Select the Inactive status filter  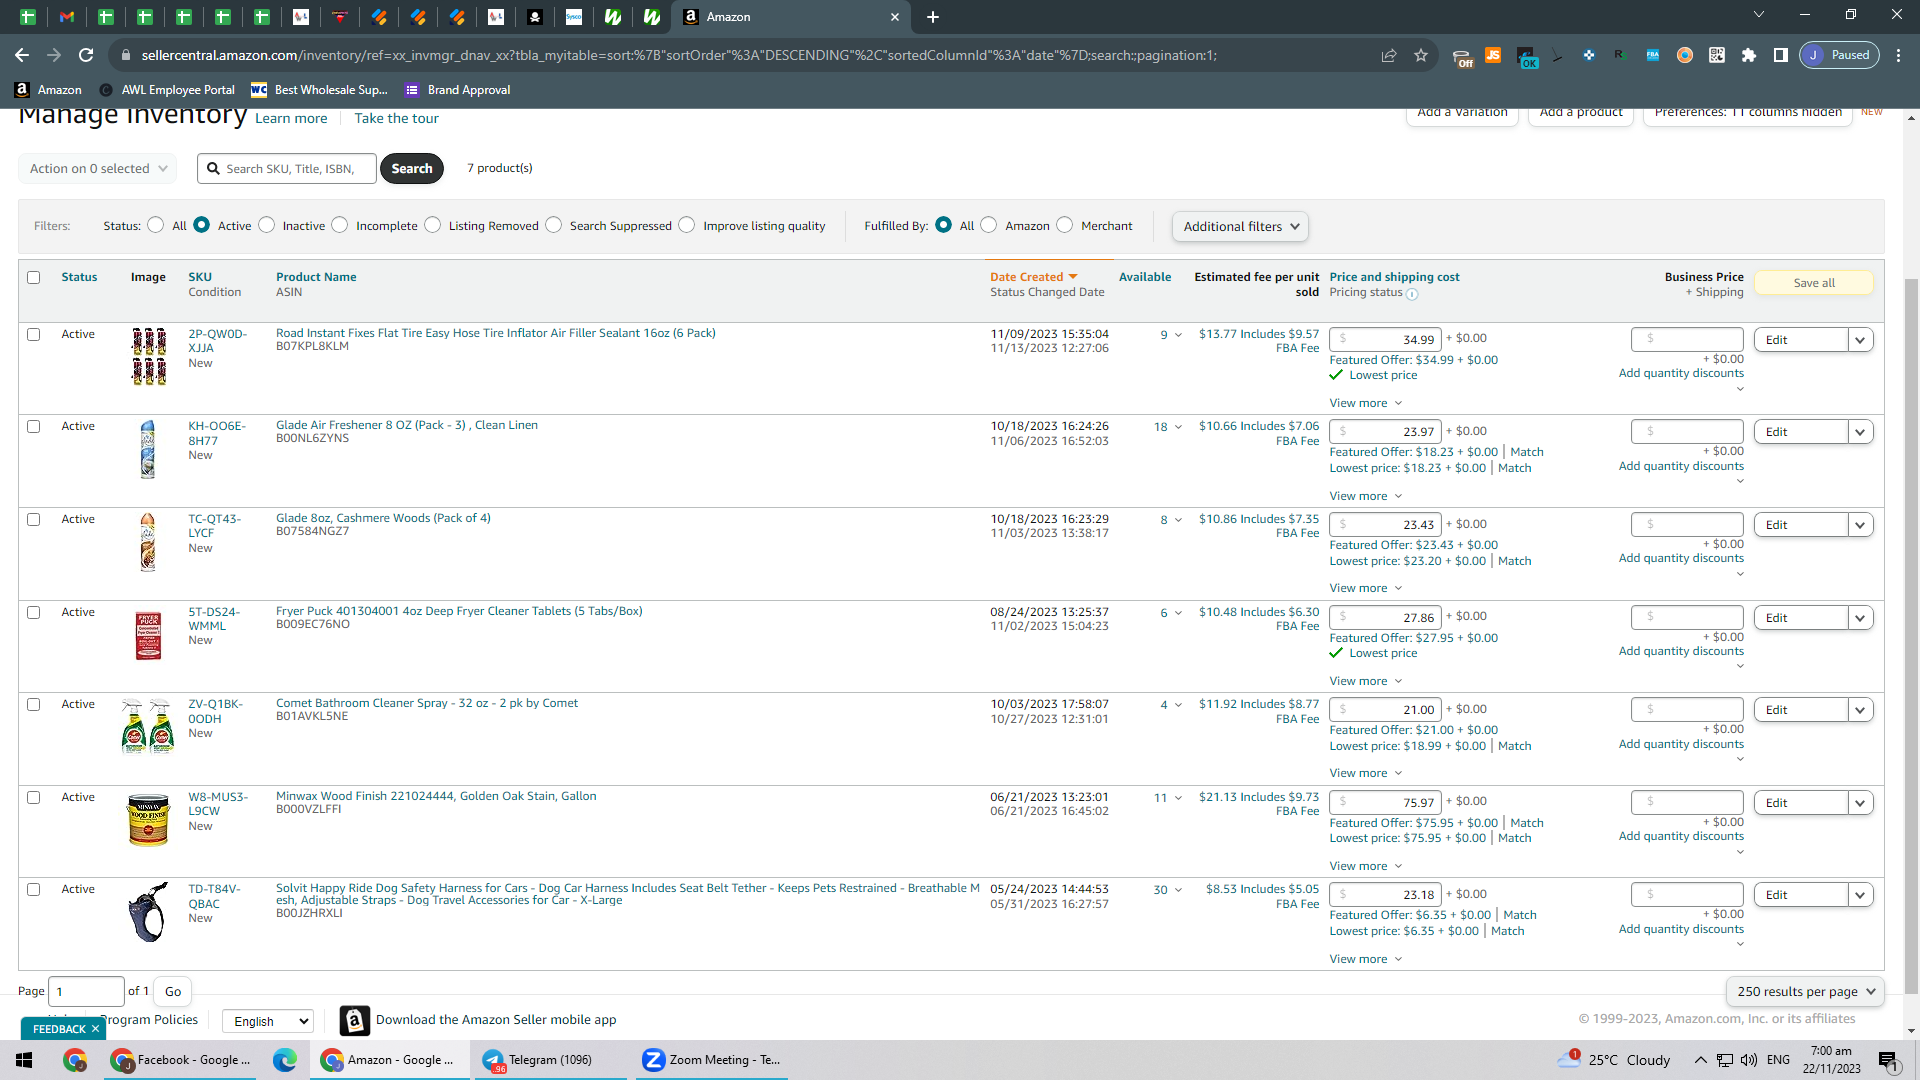267,225
